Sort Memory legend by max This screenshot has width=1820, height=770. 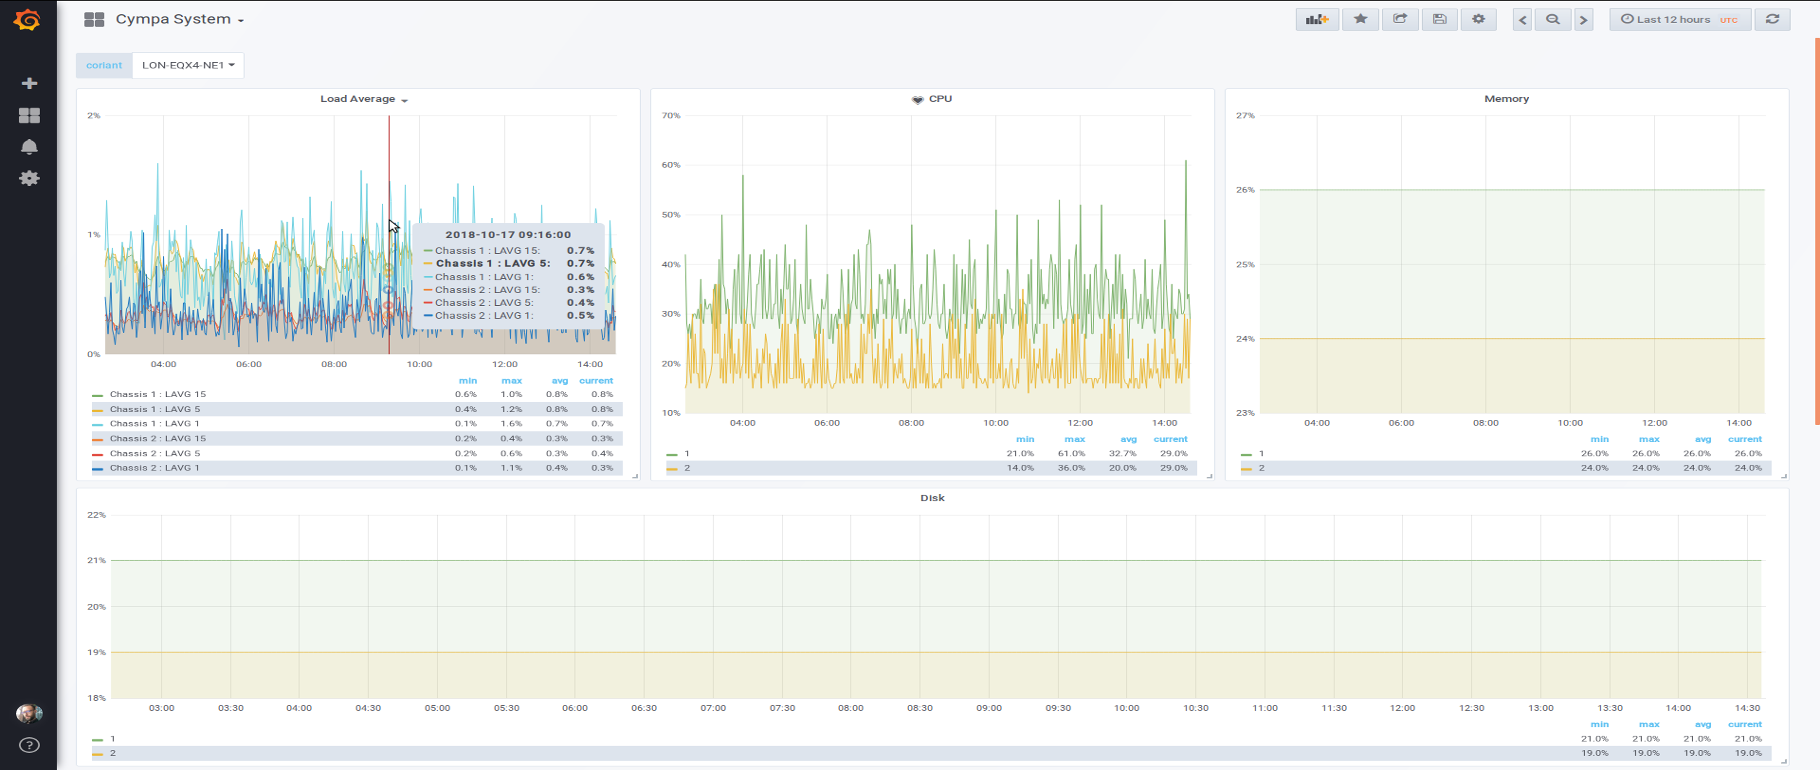click(x=1648, y=439)
